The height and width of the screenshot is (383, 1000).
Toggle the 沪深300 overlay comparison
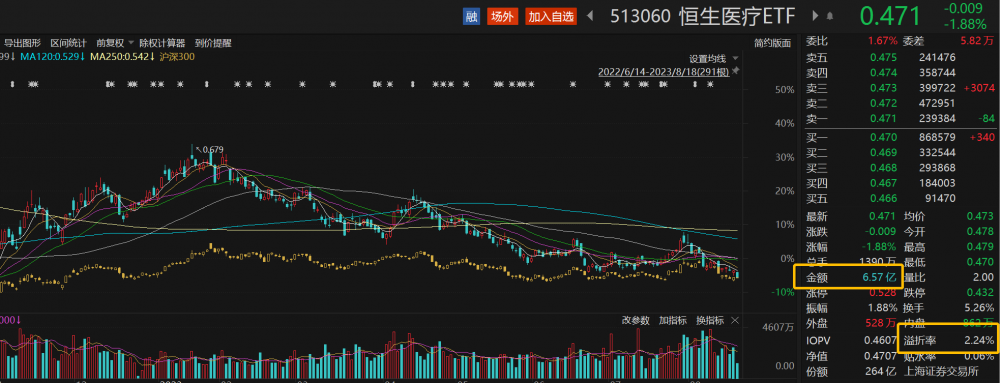coord(178,57)
